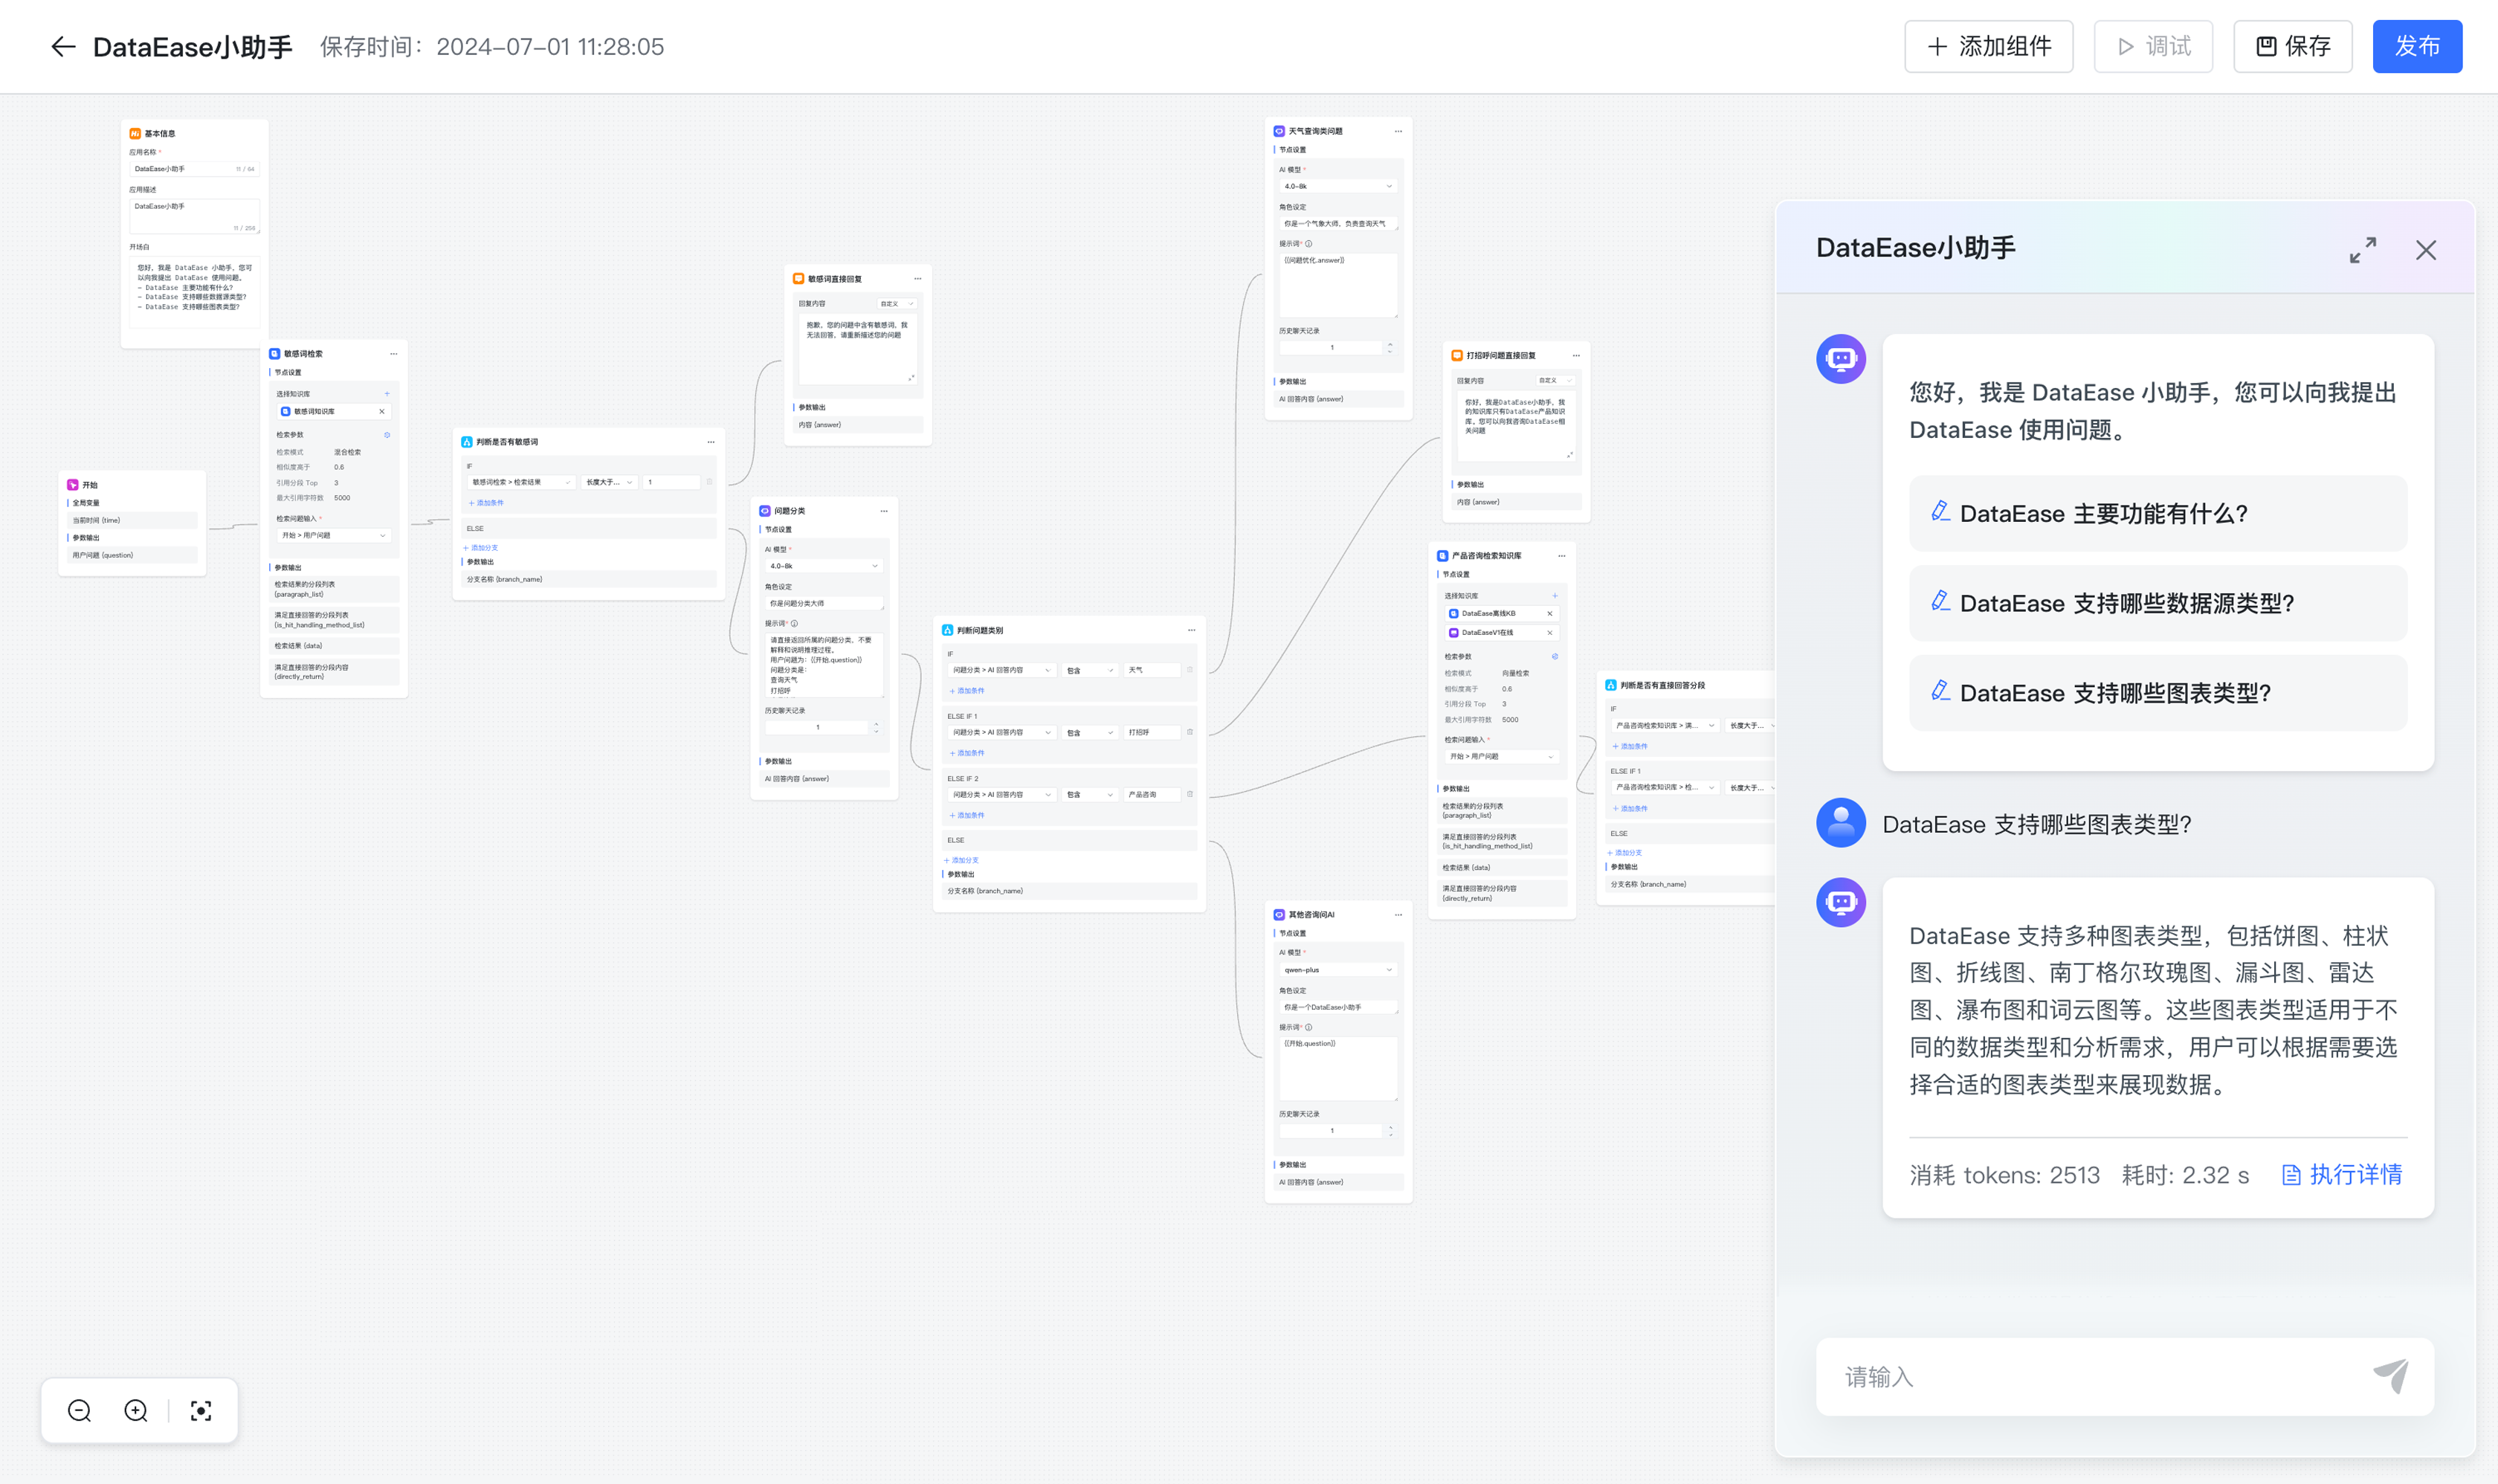
Task: Click 发布 button
Action: (2416, 47)
